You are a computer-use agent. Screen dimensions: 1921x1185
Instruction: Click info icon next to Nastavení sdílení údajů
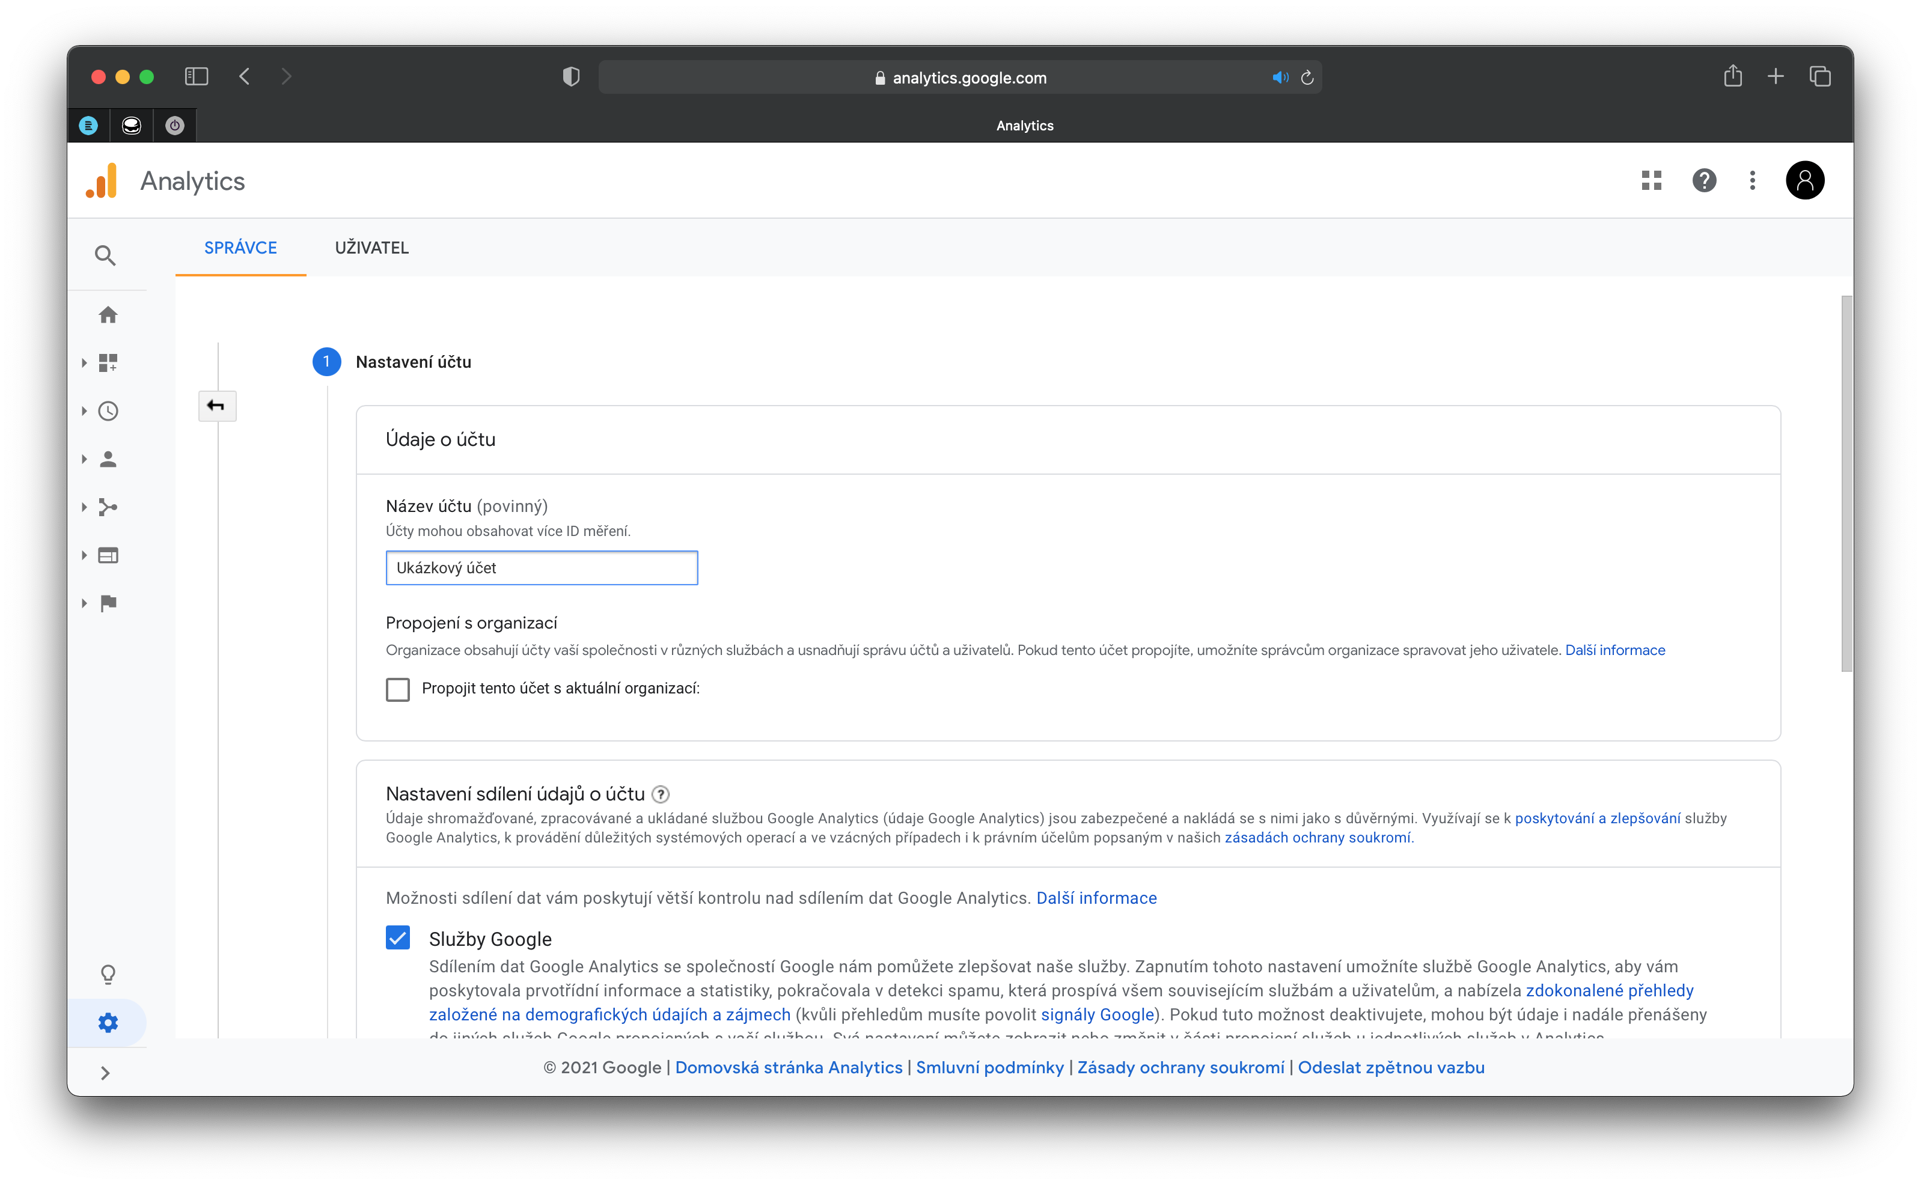[x=661, y=794]
